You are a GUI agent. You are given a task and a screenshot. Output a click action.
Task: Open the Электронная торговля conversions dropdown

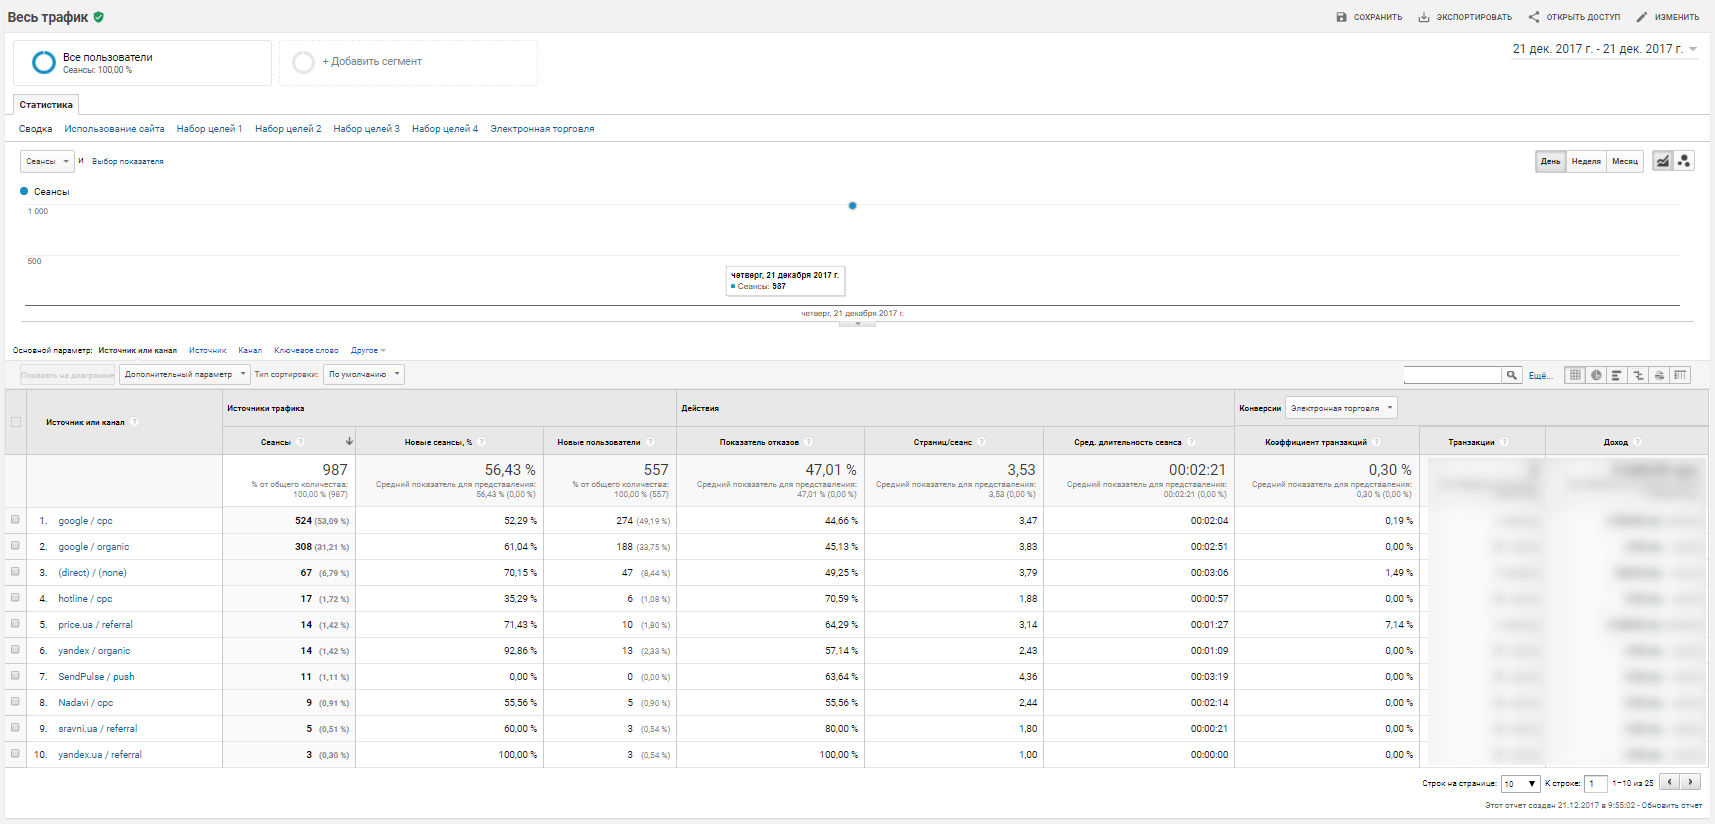[1341, 408]
